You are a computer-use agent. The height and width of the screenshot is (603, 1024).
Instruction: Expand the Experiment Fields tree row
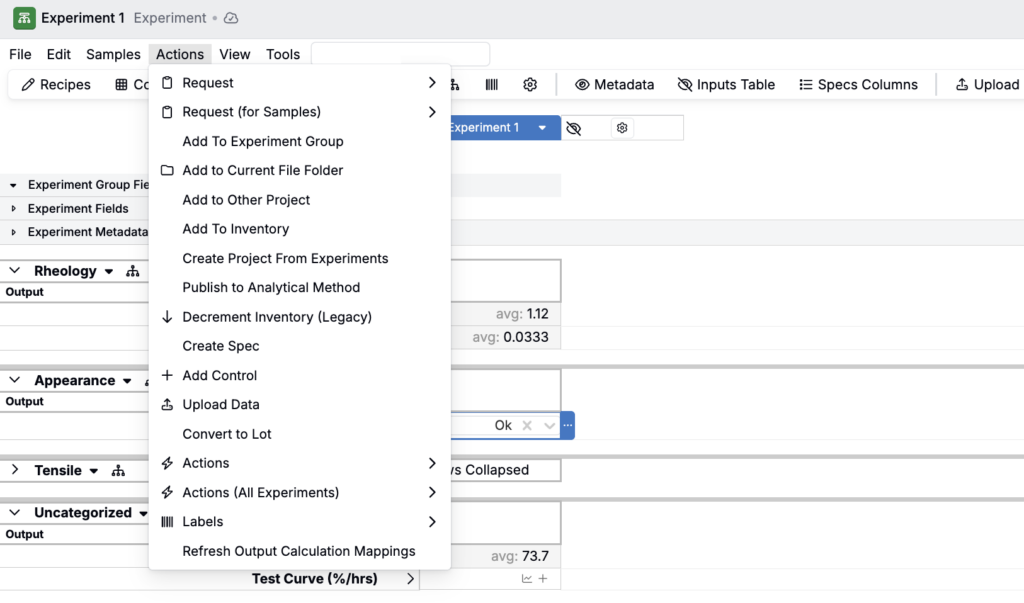coord(14,209)
